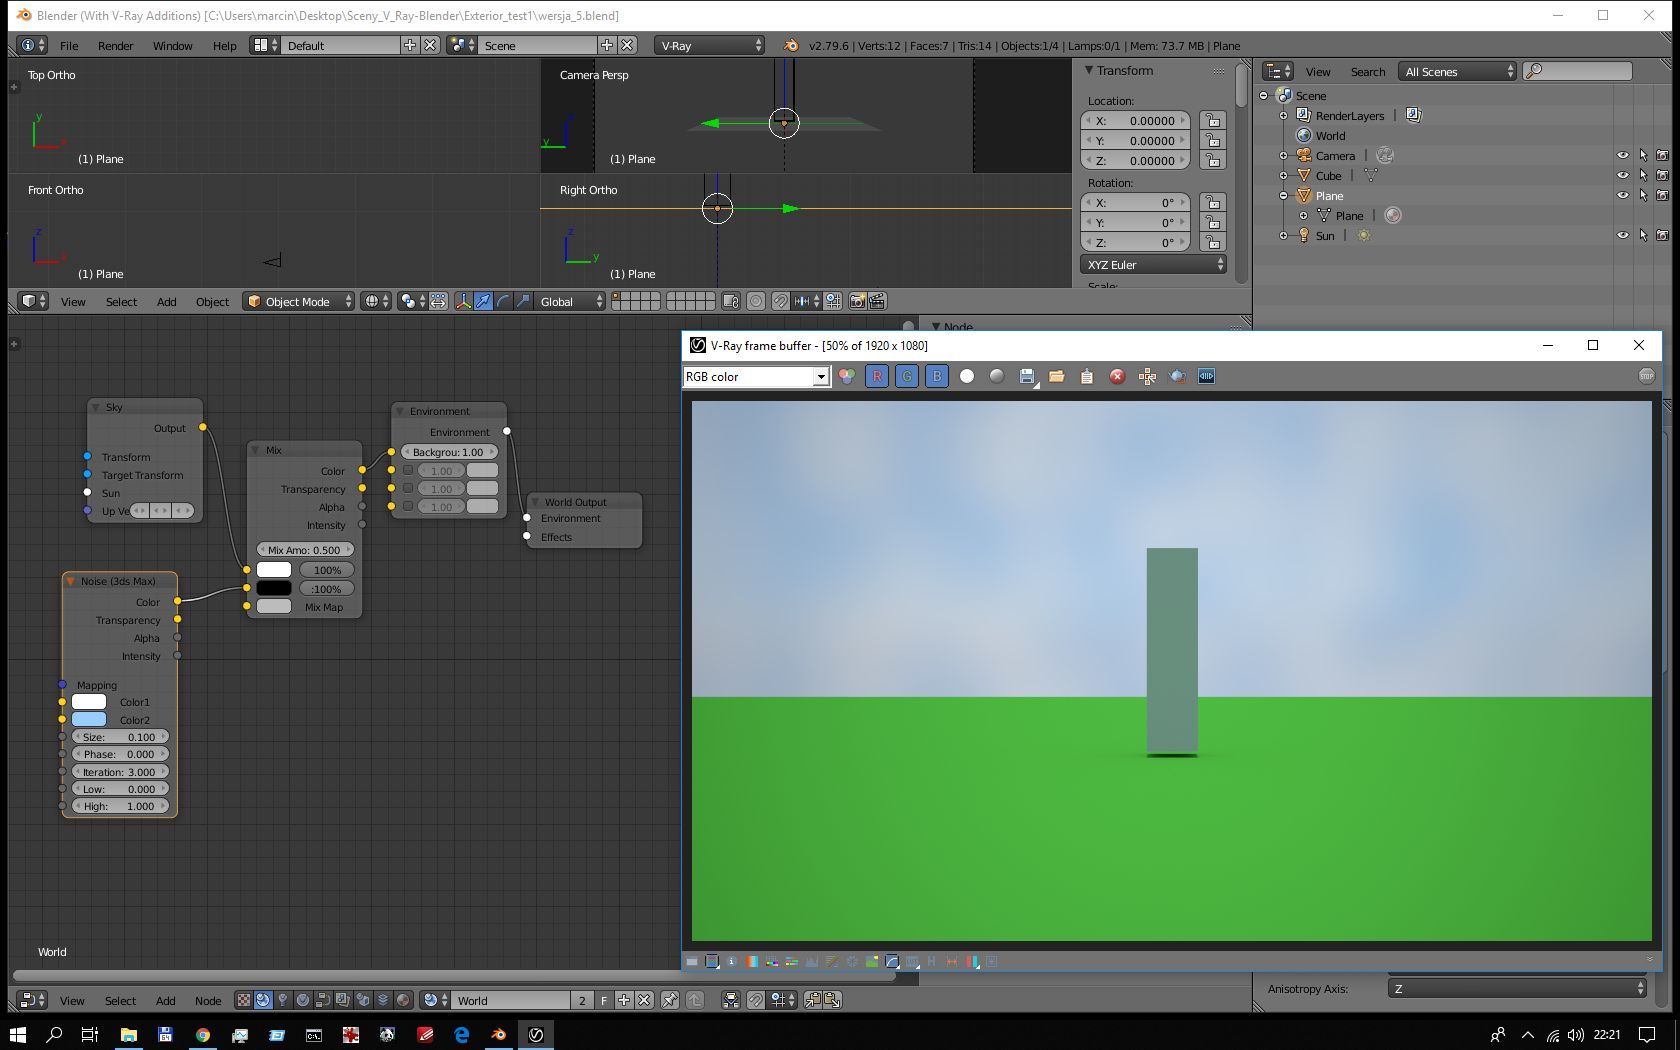This screenshot has width=1680, height=1050.
Task: Toggle visibility eye for Sun in outliner
Action: (x=1623, y=235)
